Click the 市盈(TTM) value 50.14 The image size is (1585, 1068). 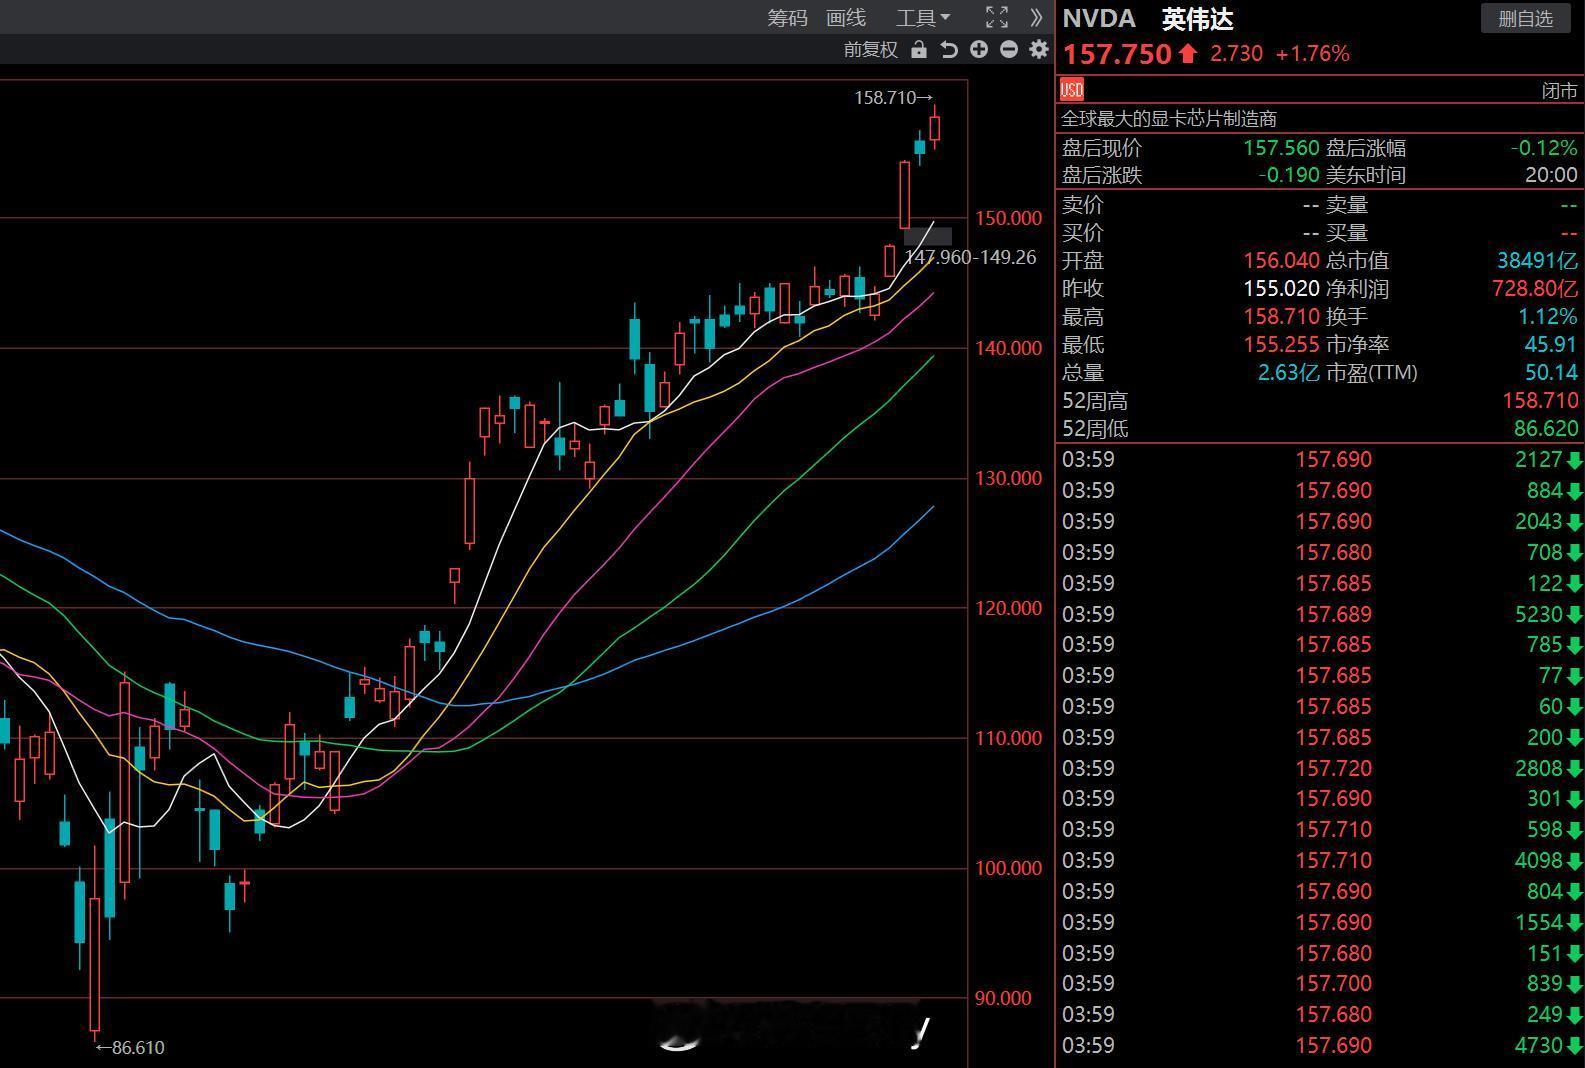click(x=1551, y=372)
